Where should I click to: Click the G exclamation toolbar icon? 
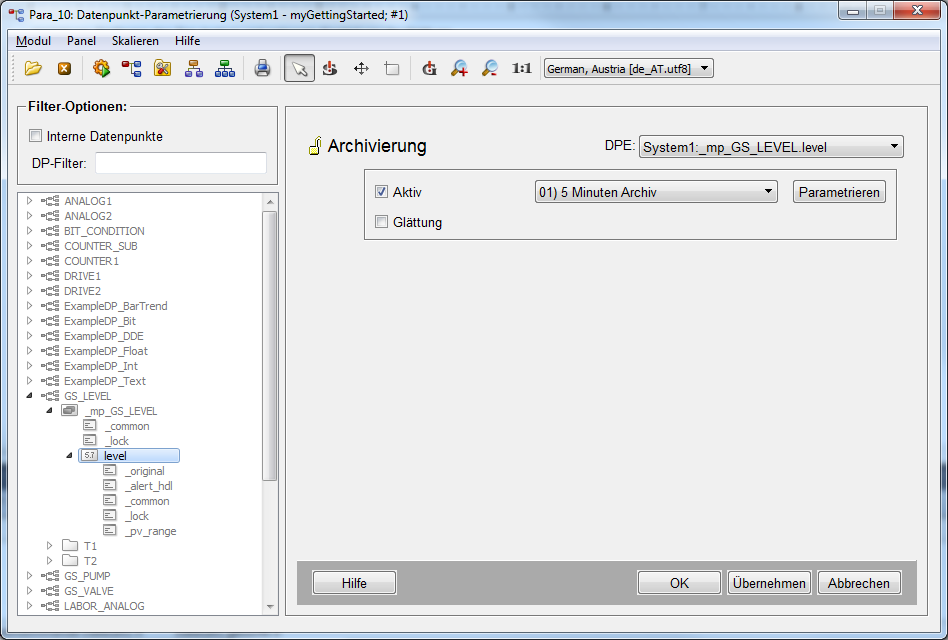[429, 68]
